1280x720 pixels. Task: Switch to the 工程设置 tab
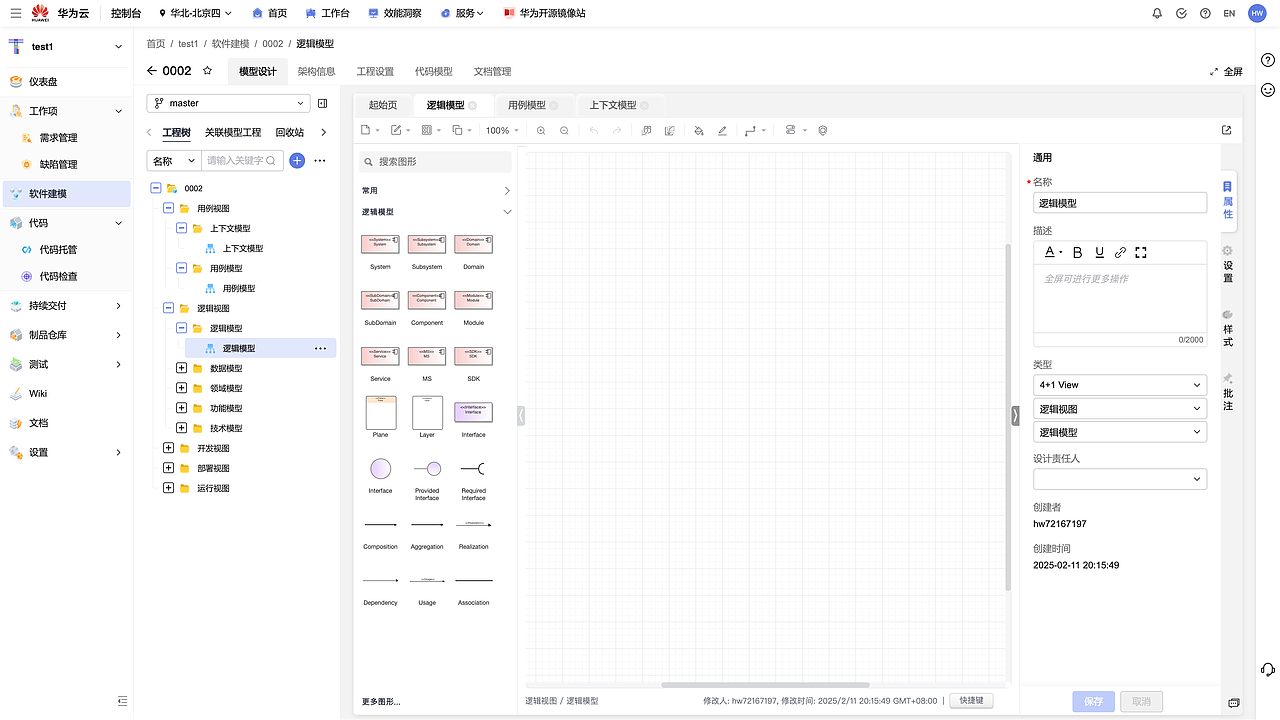[x=375, y=71]
